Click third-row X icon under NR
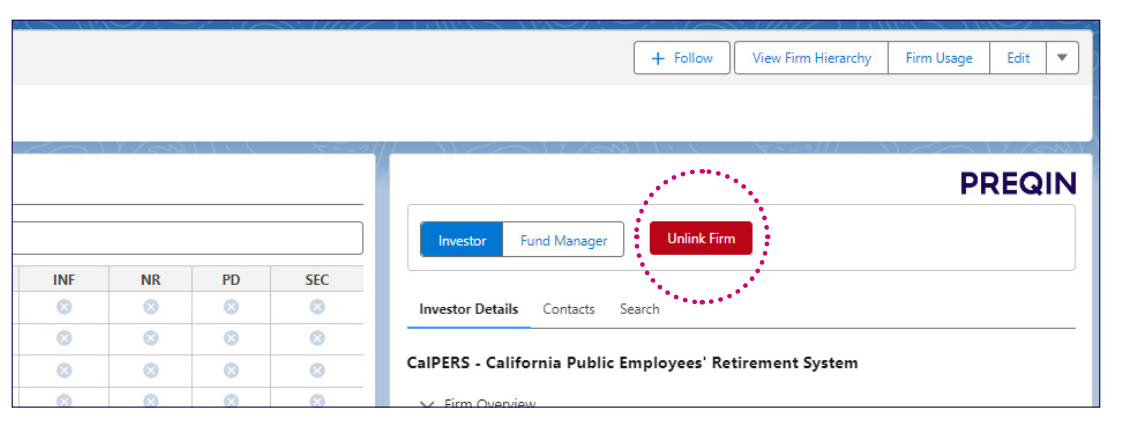This screenshot has height=426, width=1122. [x=150, y=370]
